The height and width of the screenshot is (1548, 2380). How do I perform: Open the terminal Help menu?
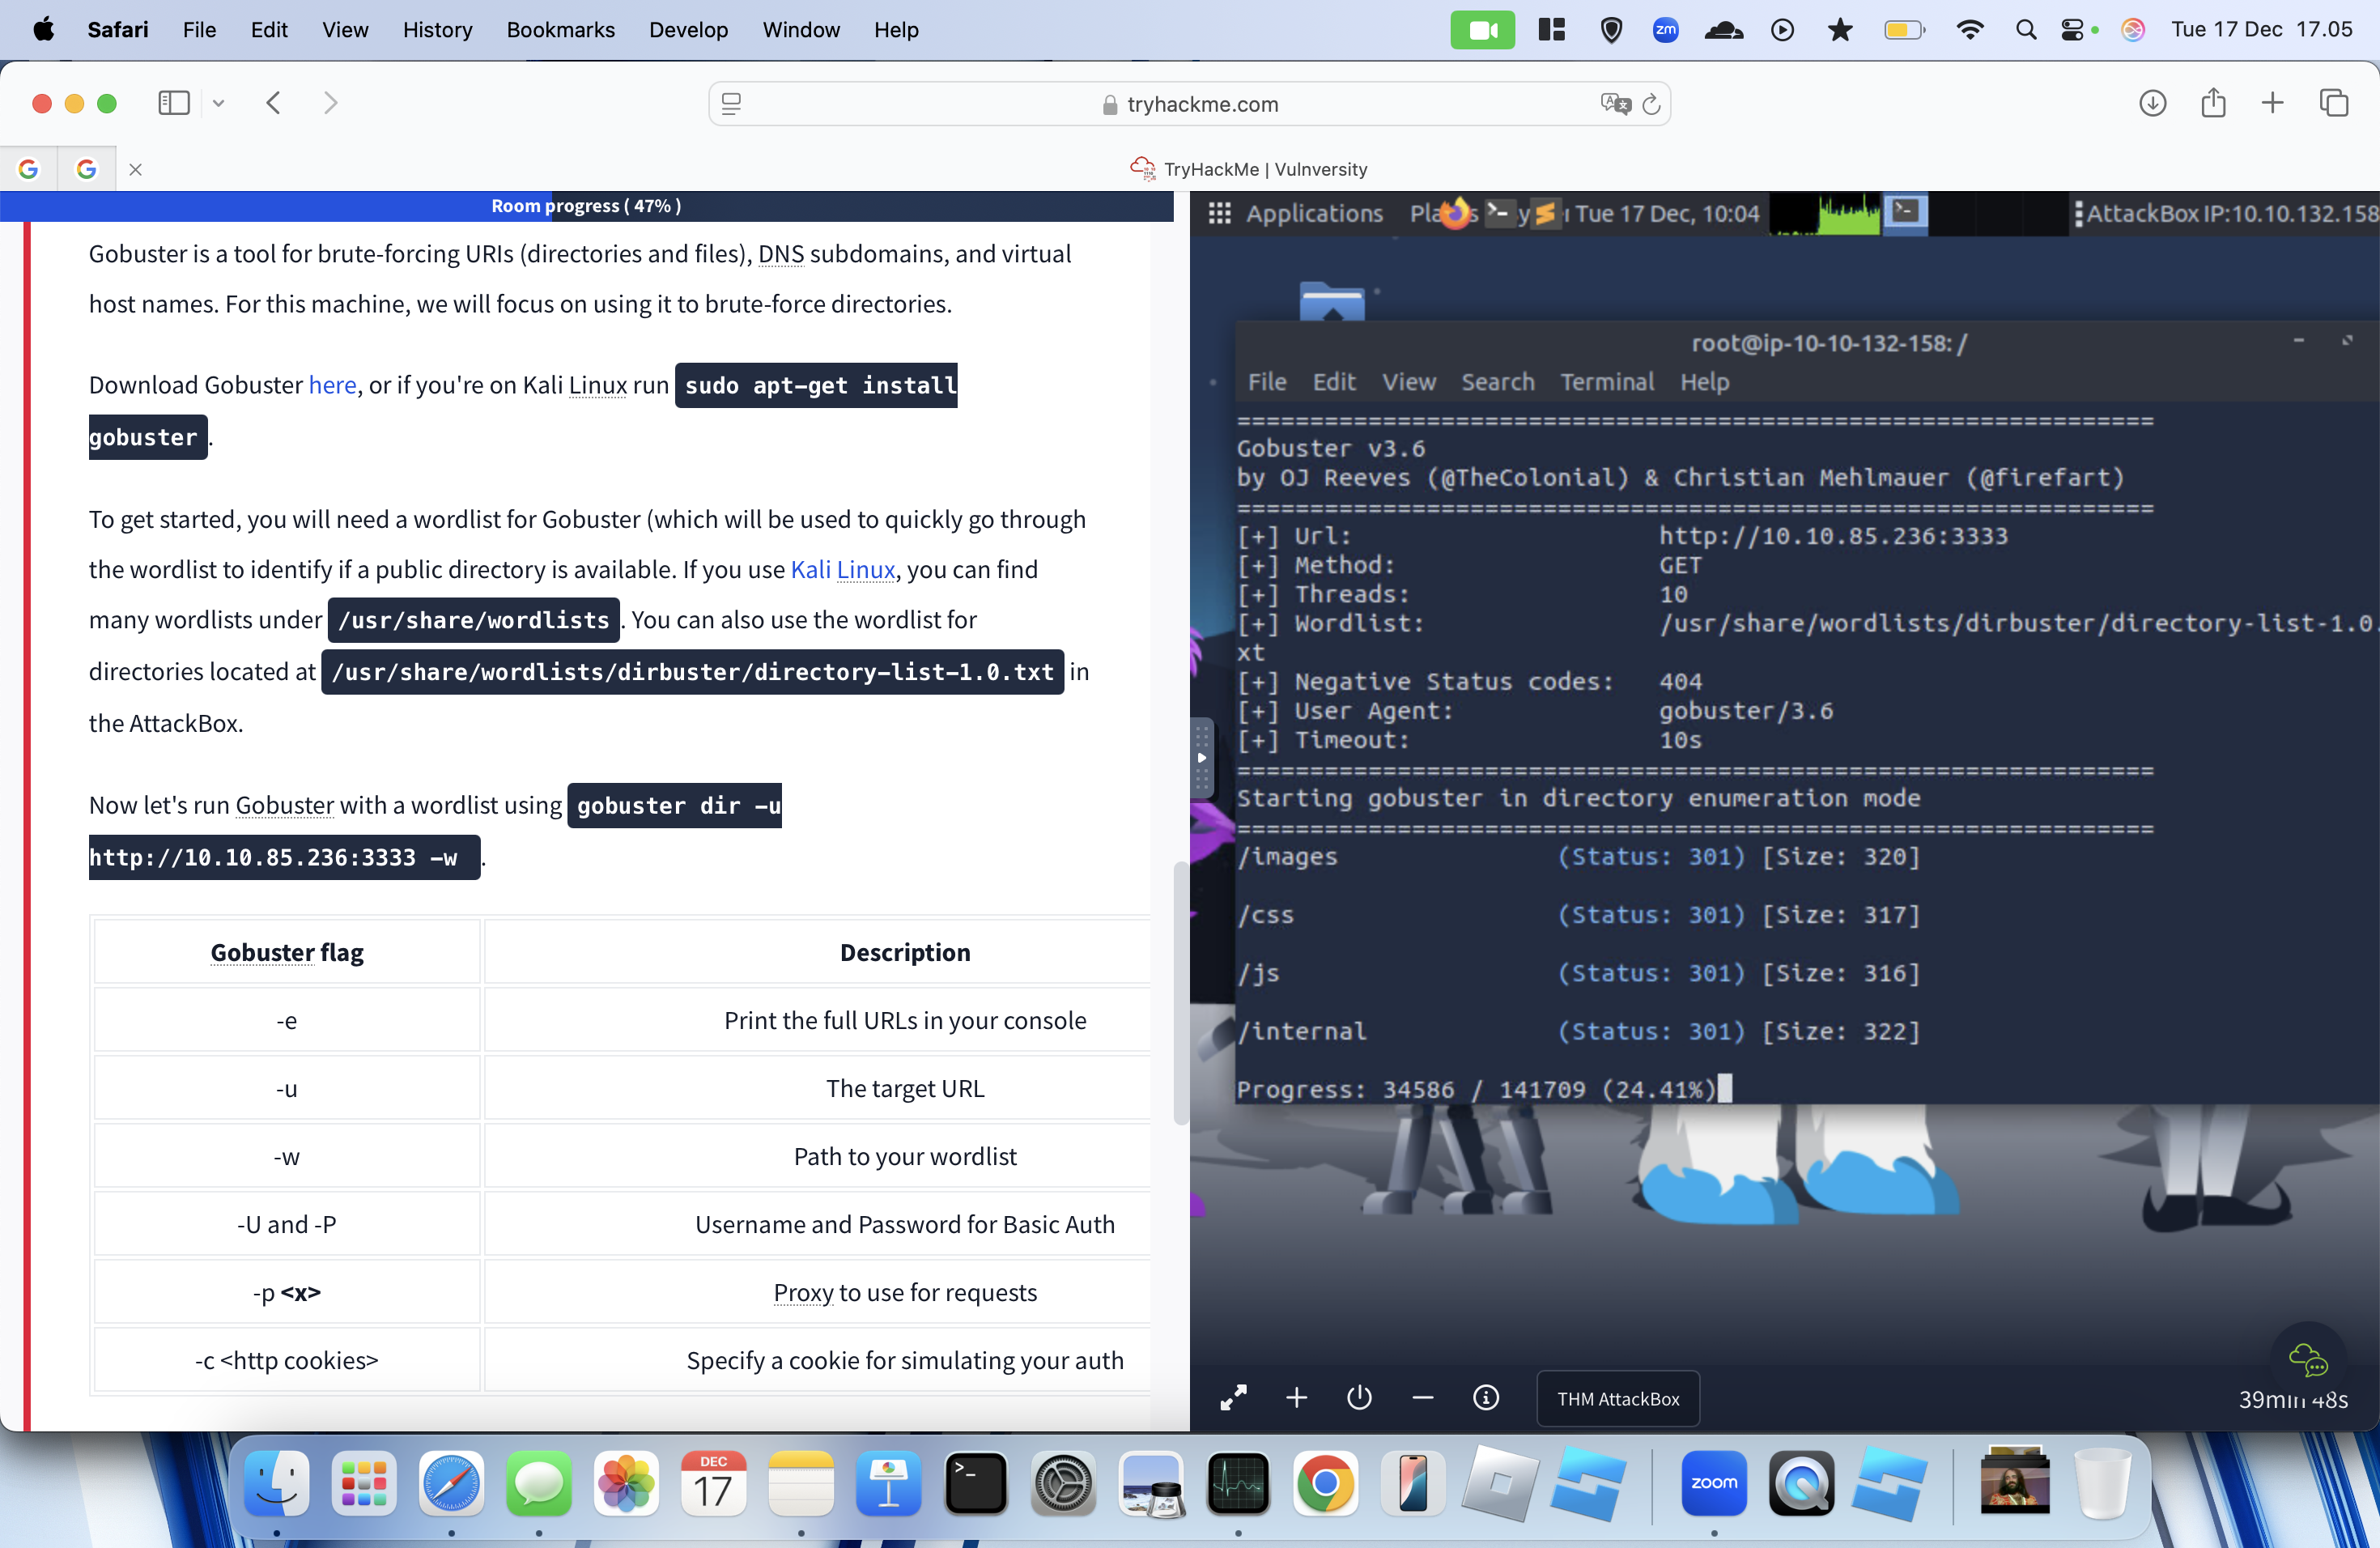[1704, 382]
